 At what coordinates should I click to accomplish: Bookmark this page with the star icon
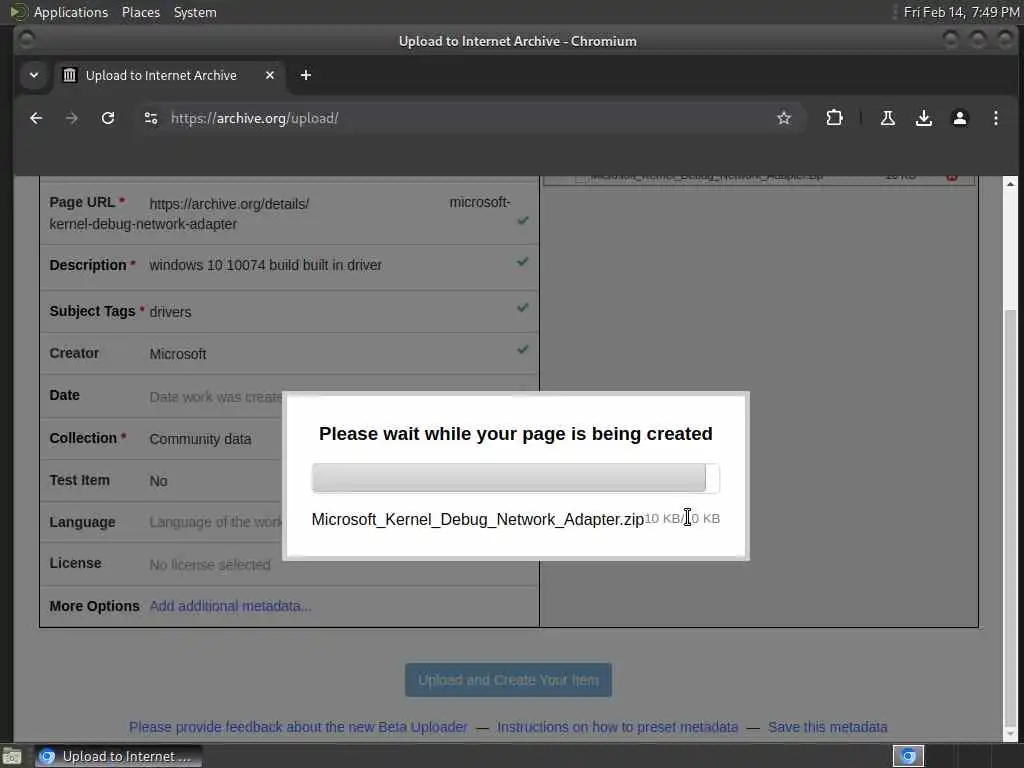[x=784, y=118]
